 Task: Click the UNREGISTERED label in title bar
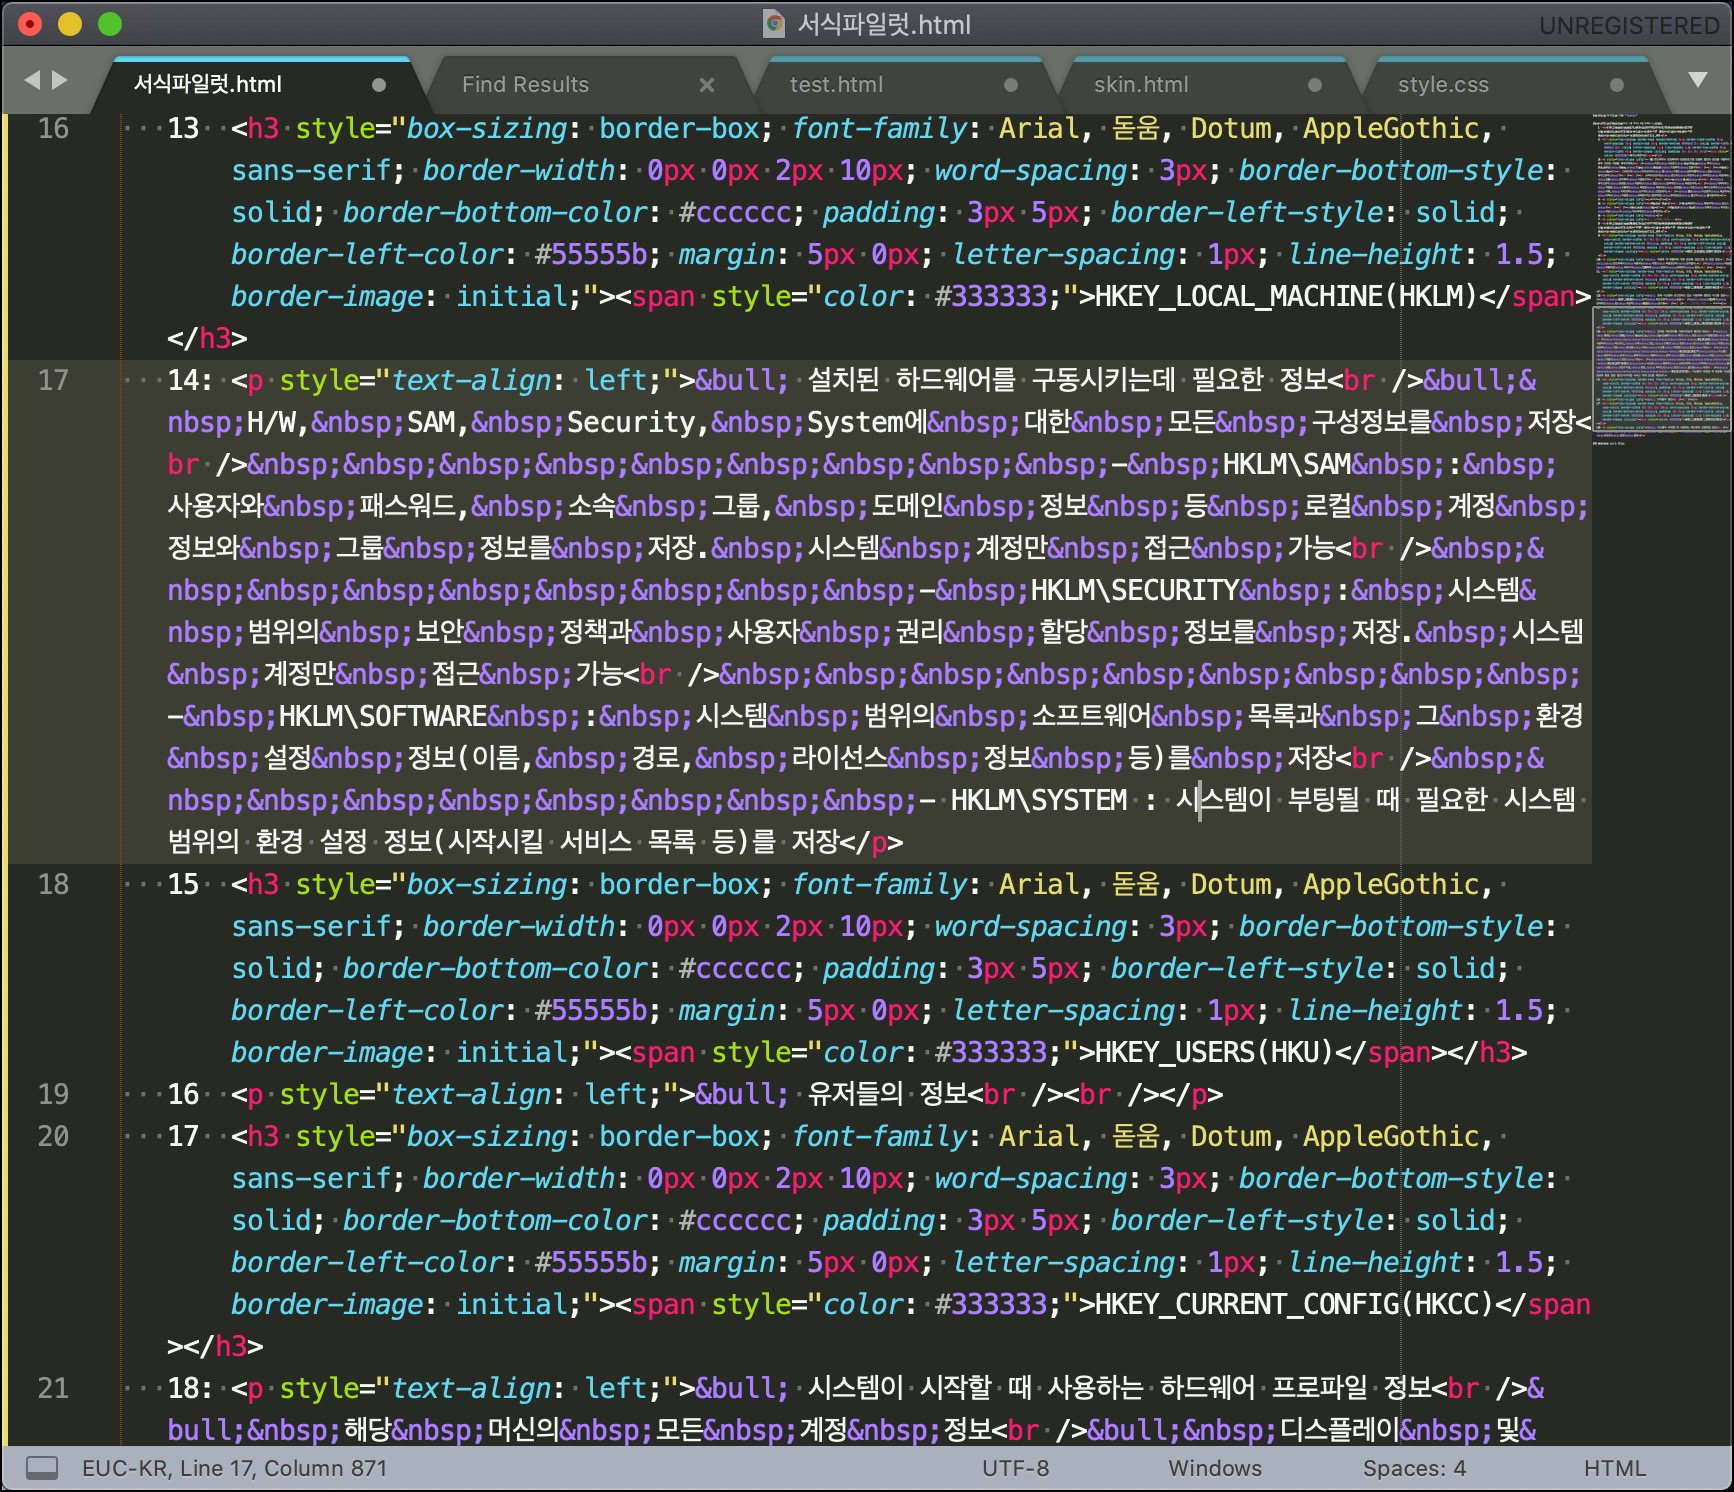(1629, 25)
